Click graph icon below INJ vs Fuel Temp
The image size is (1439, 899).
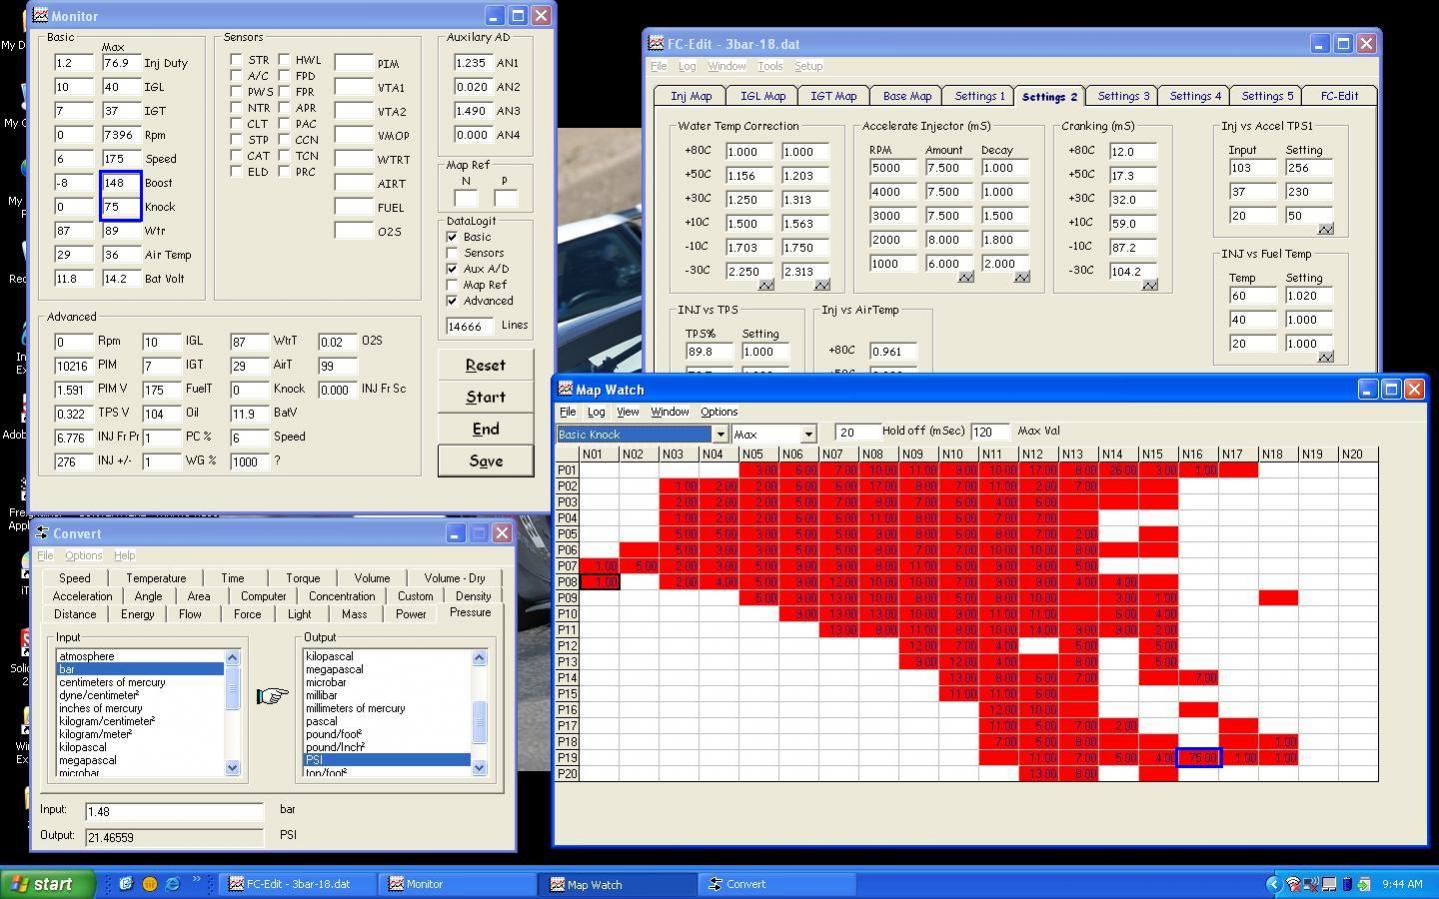click(1326, 358)
